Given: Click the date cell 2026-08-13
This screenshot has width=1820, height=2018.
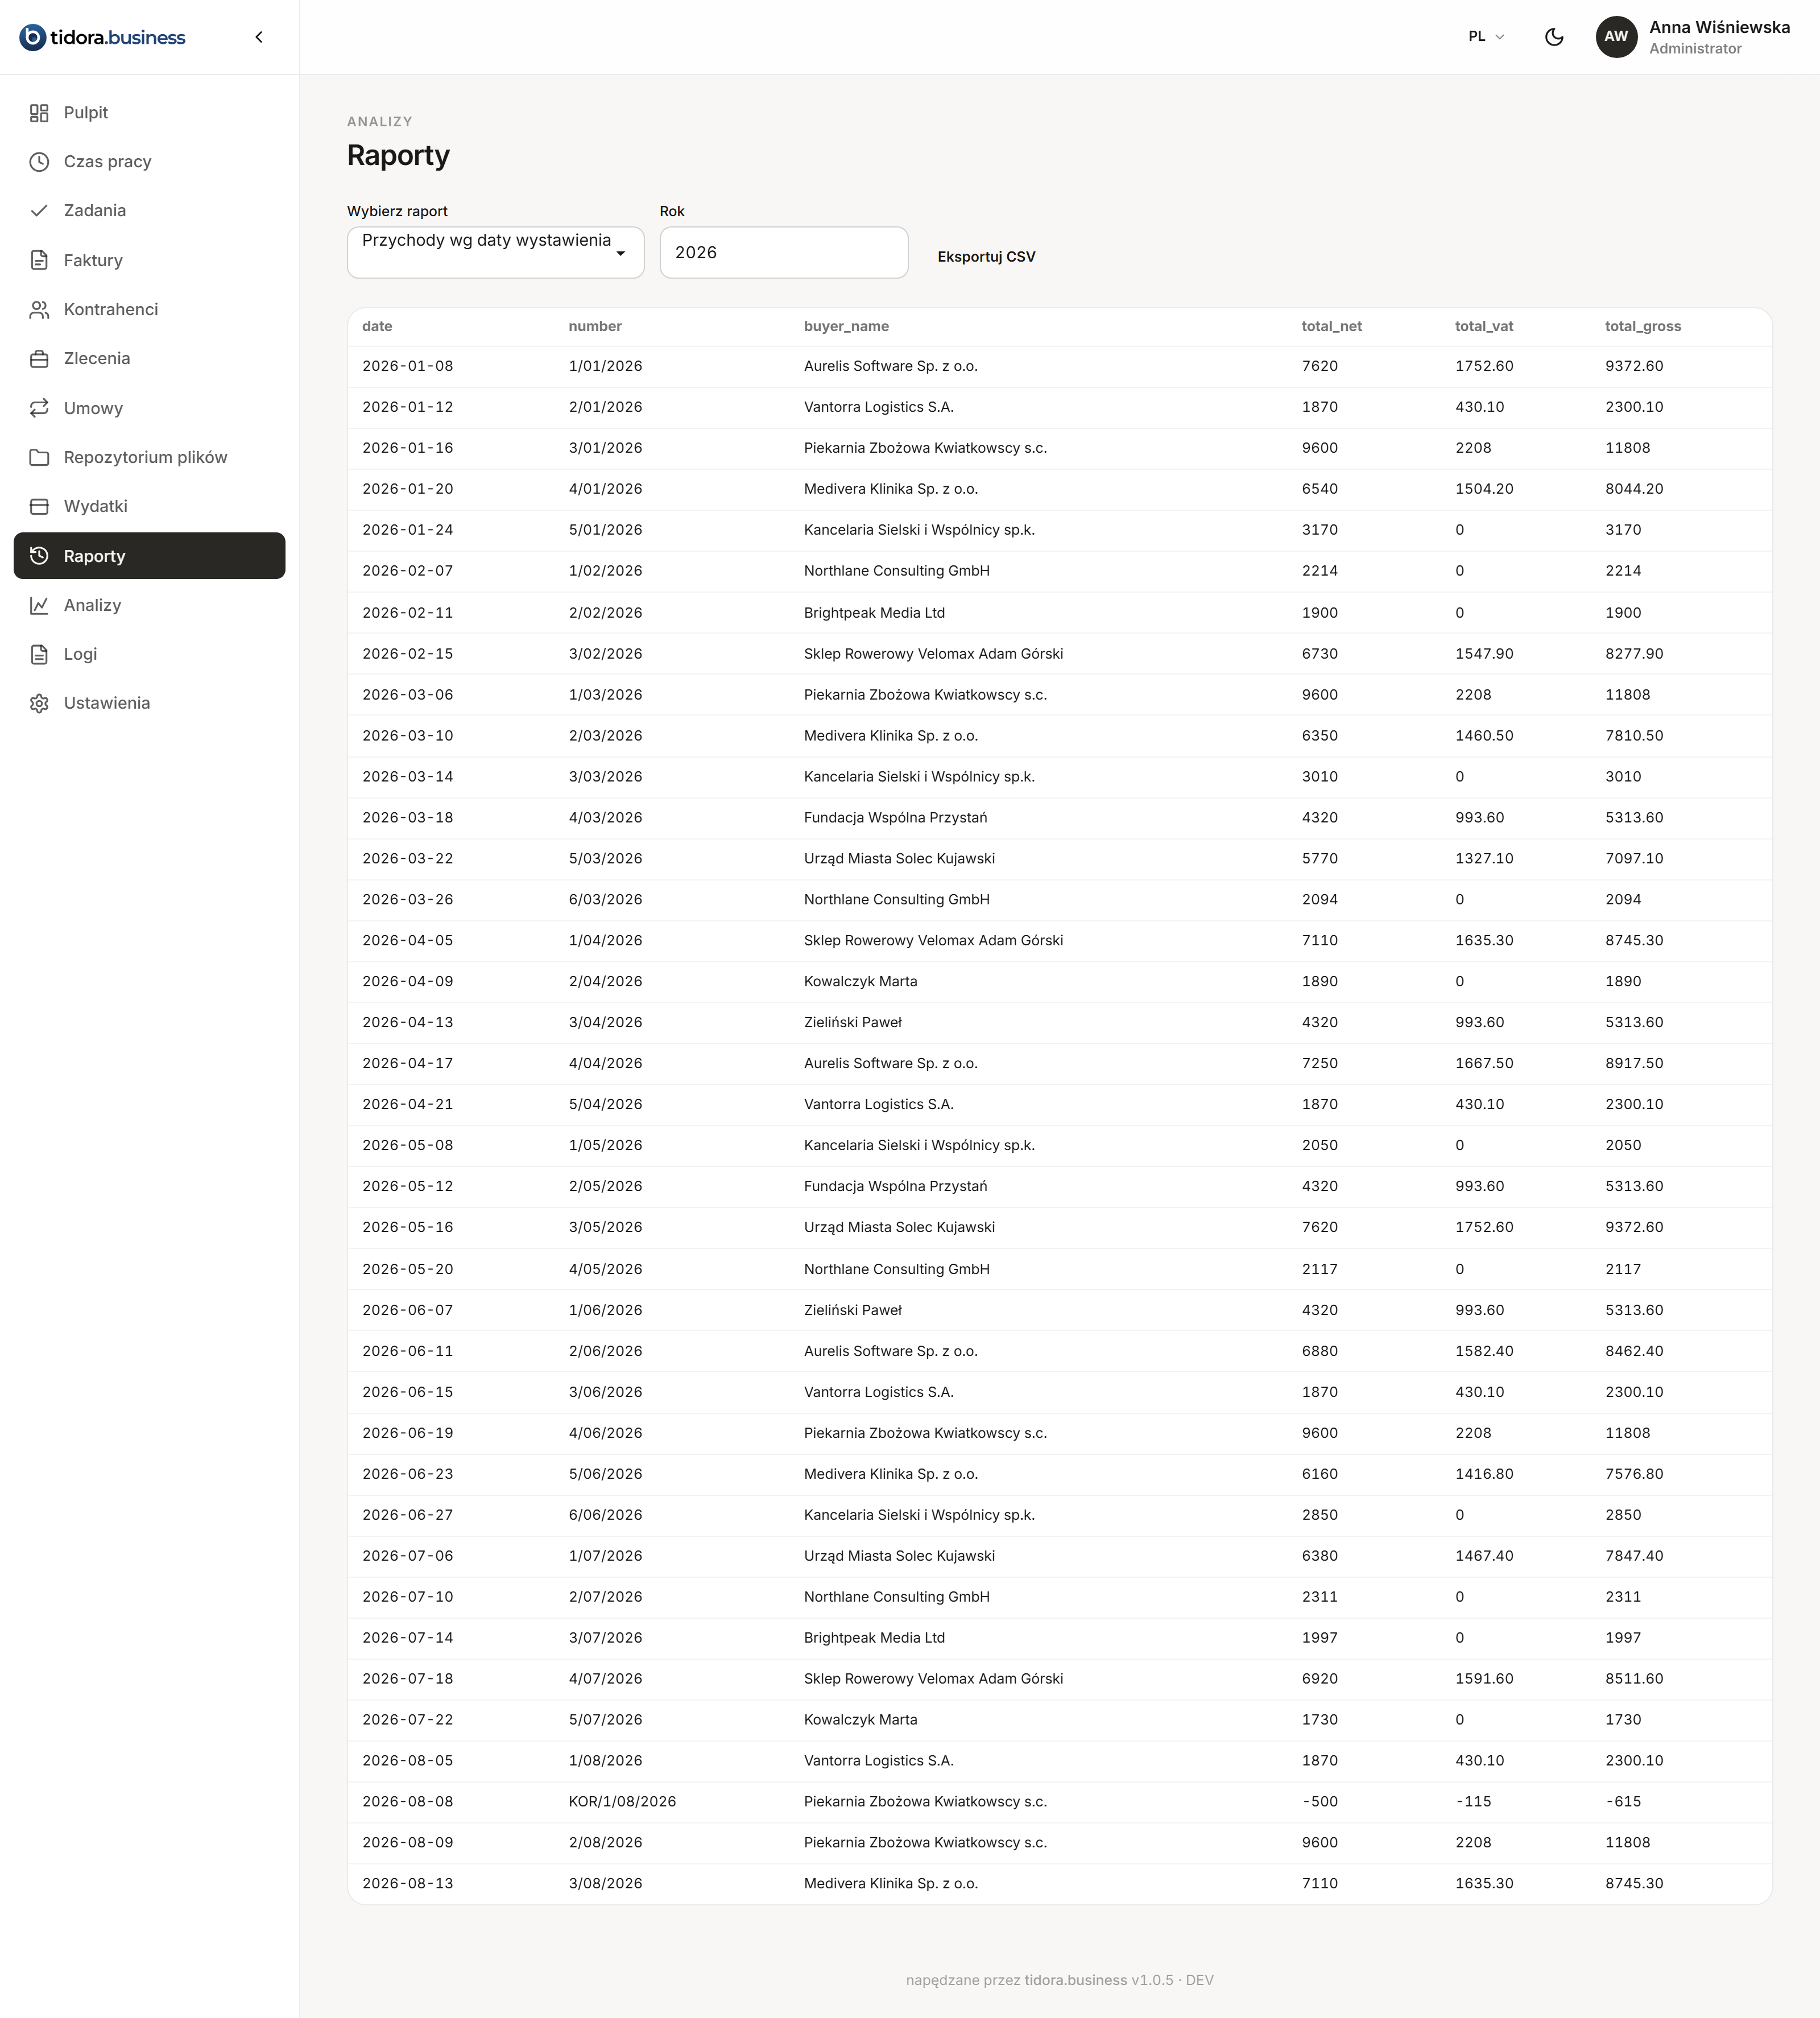Looking at the screenshot, I should pos(408,1884).
